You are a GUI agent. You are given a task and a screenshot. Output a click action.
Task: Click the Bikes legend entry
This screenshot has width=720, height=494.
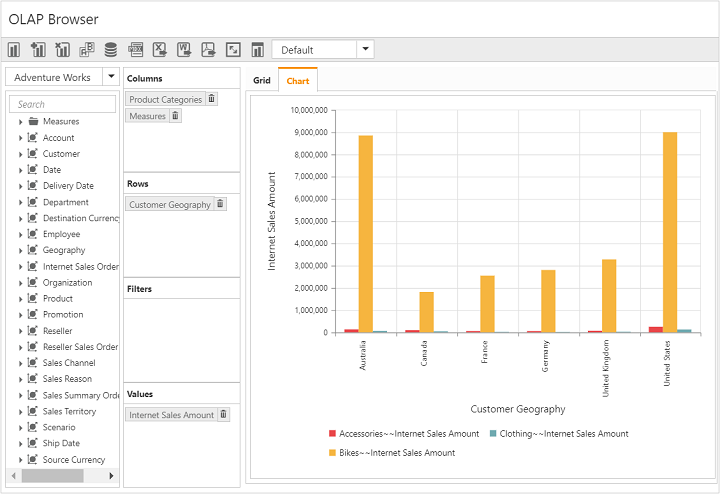[x=397, y=453]
